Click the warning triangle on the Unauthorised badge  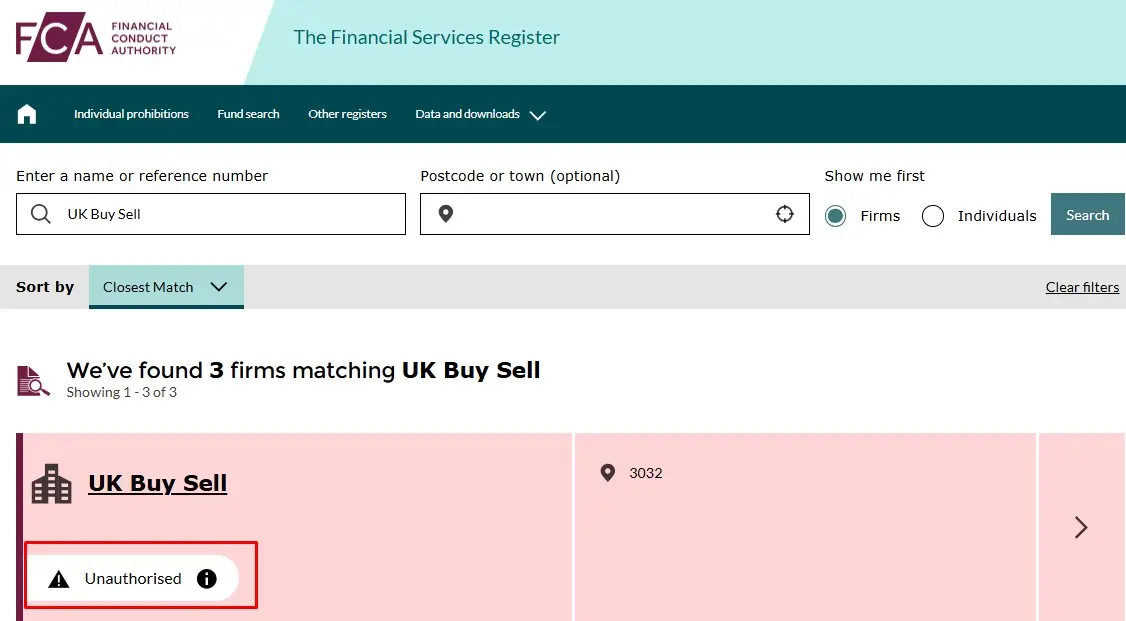[57, 577]
